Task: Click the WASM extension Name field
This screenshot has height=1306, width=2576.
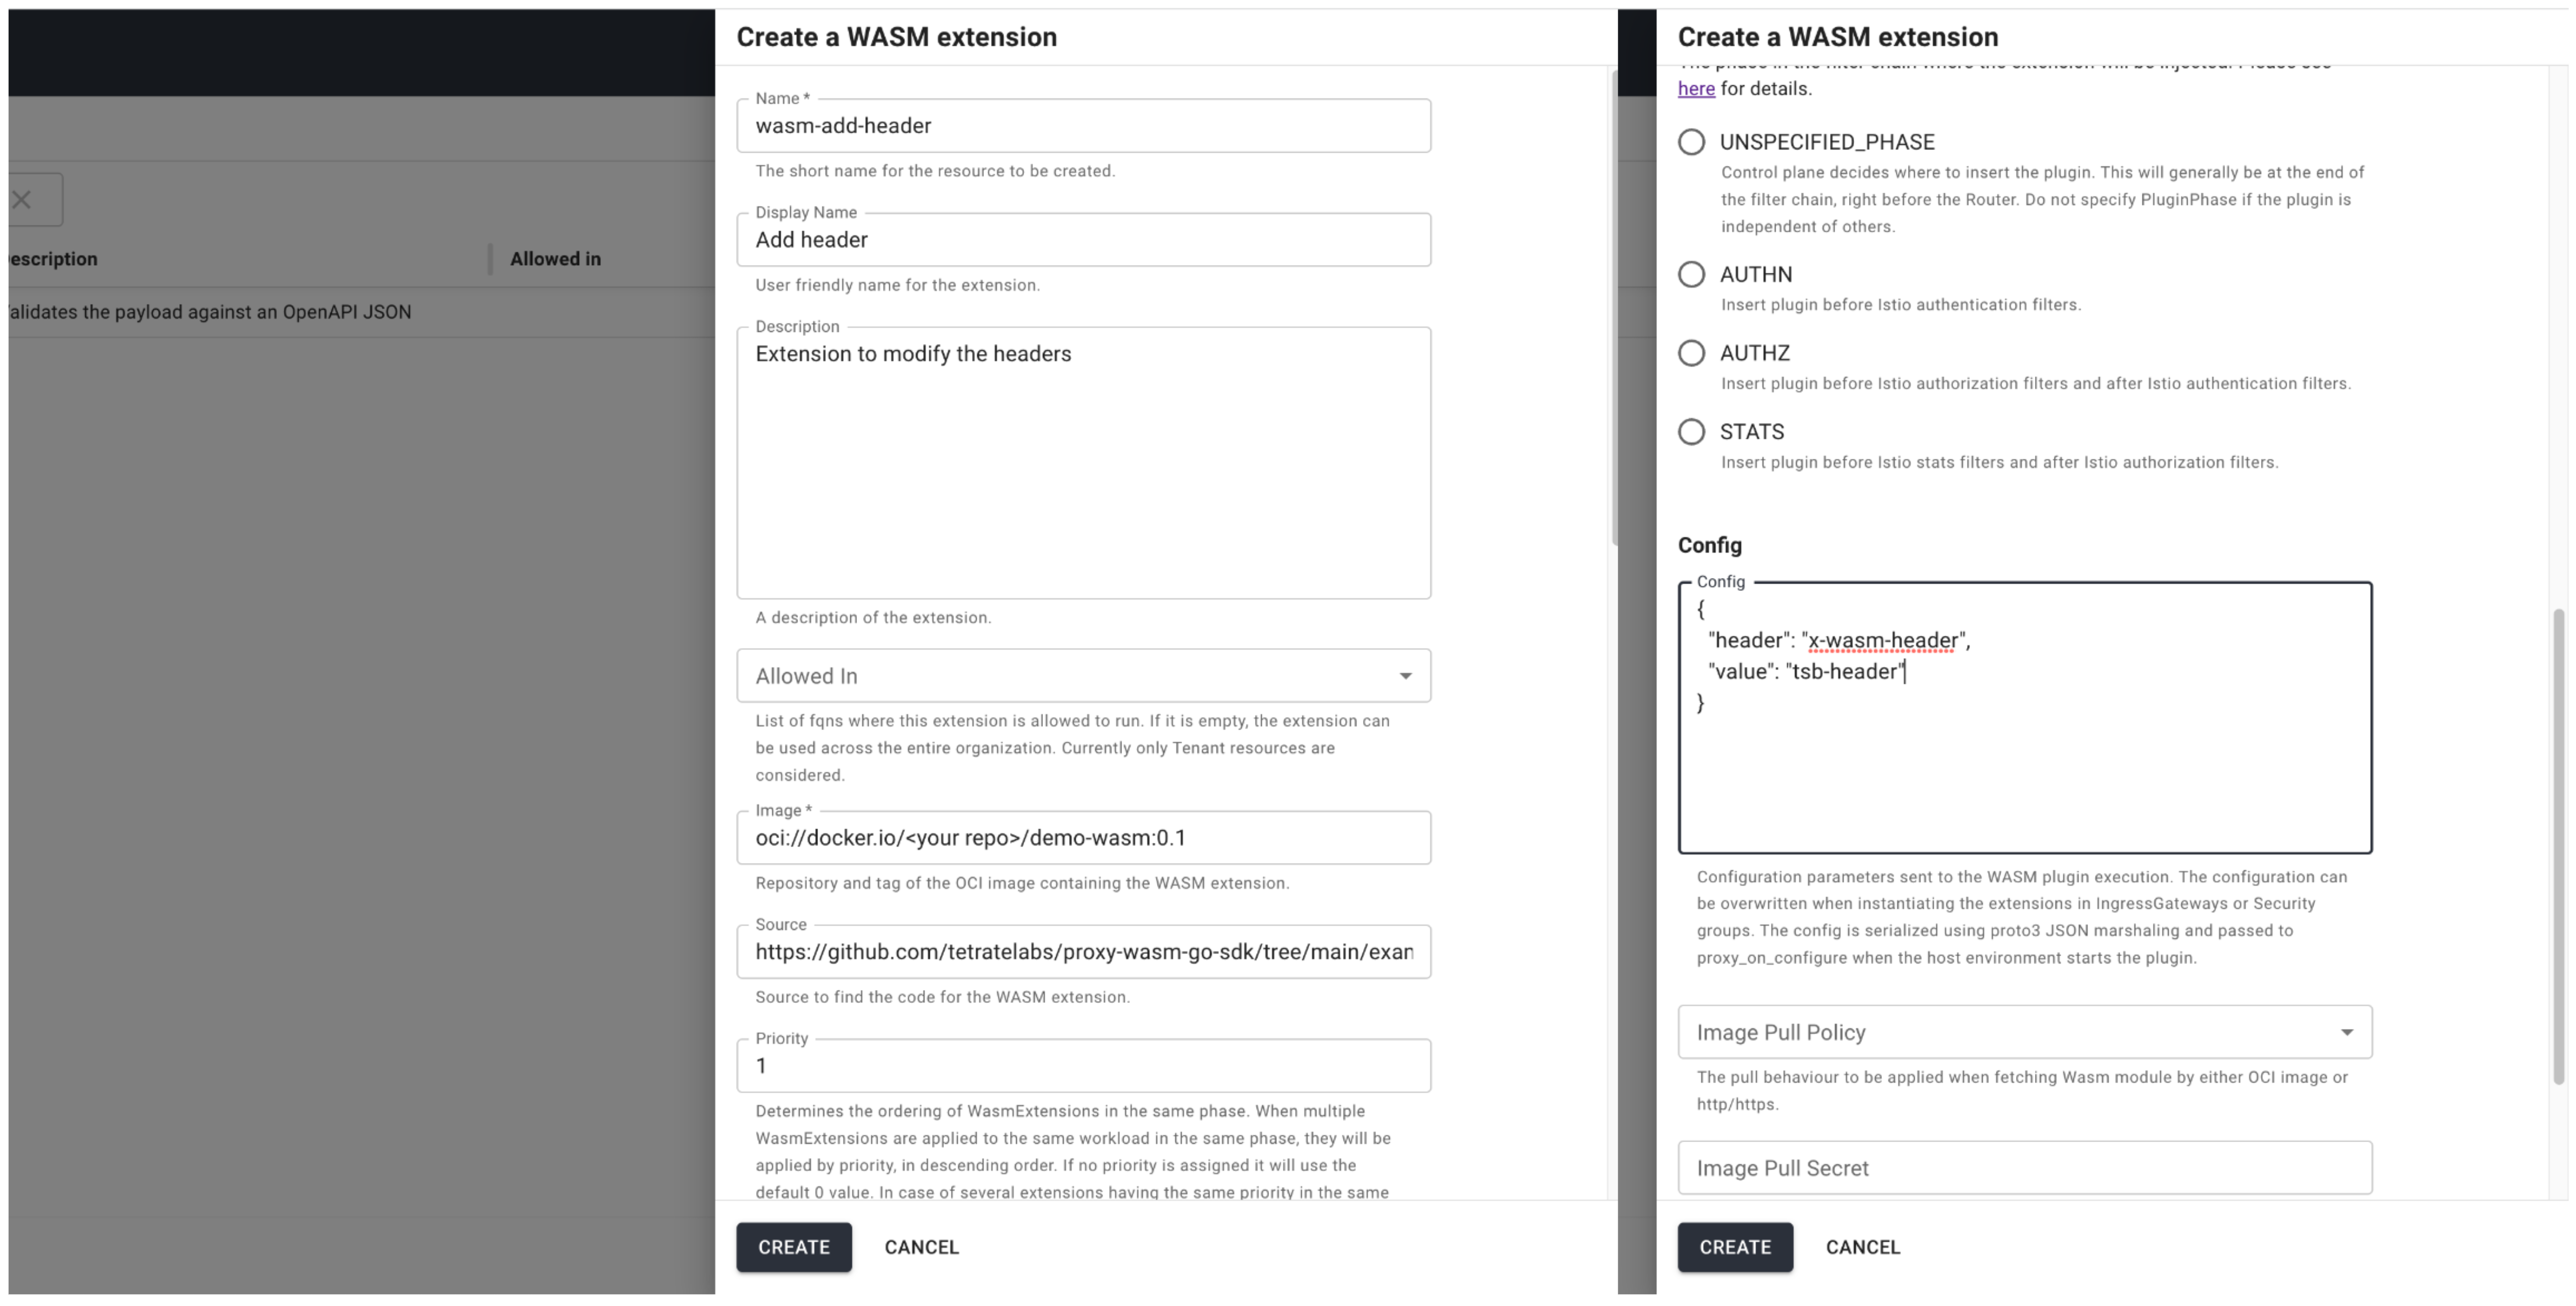Action: [x=1084, y=125]
